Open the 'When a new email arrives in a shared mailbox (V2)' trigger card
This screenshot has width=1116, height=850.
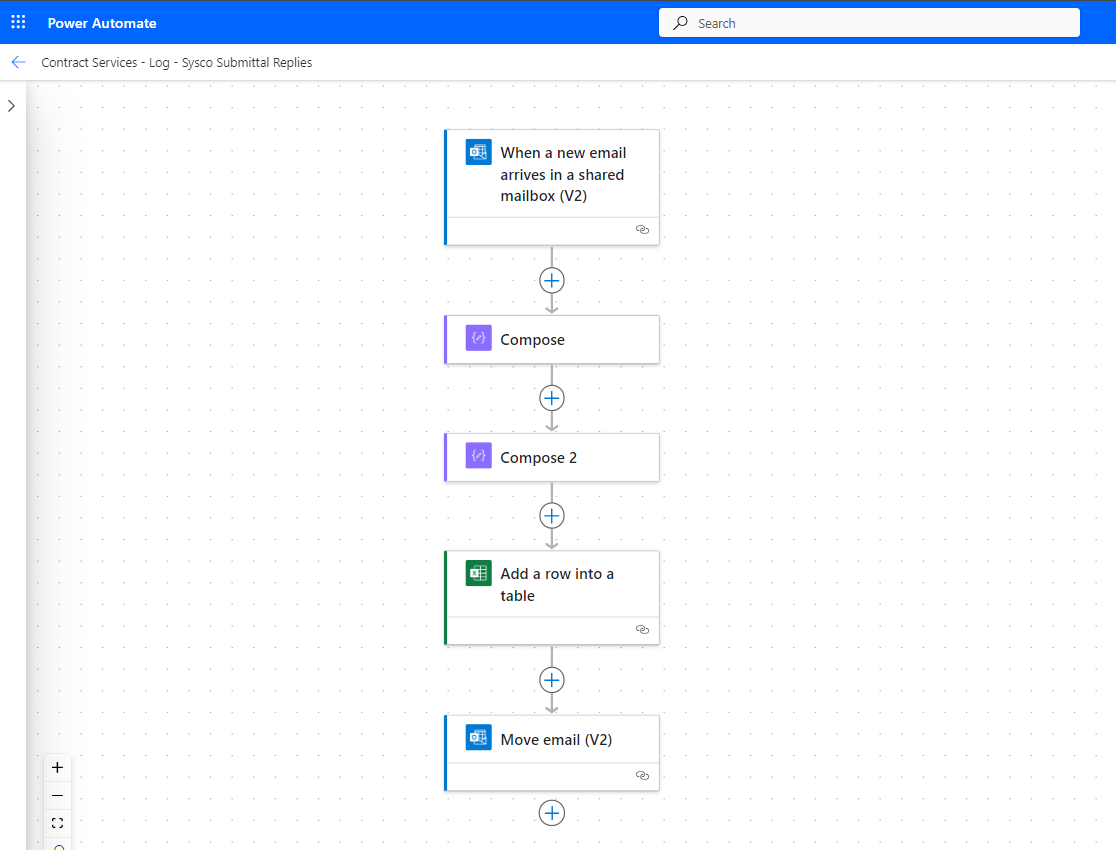(552, 187)
